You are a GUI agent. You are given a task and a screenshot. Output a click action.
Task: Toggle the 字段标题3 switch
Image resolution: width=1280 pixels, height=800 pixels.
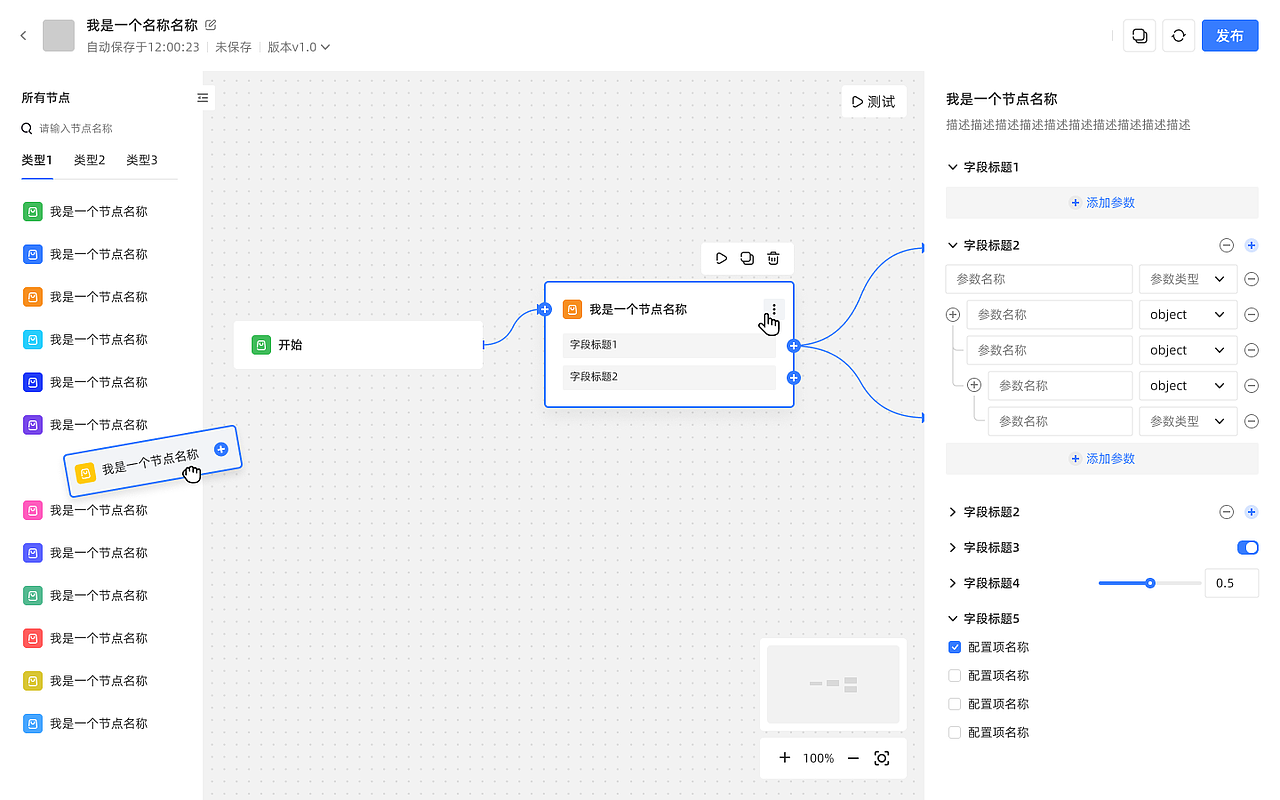click(x=1248, y=547)
